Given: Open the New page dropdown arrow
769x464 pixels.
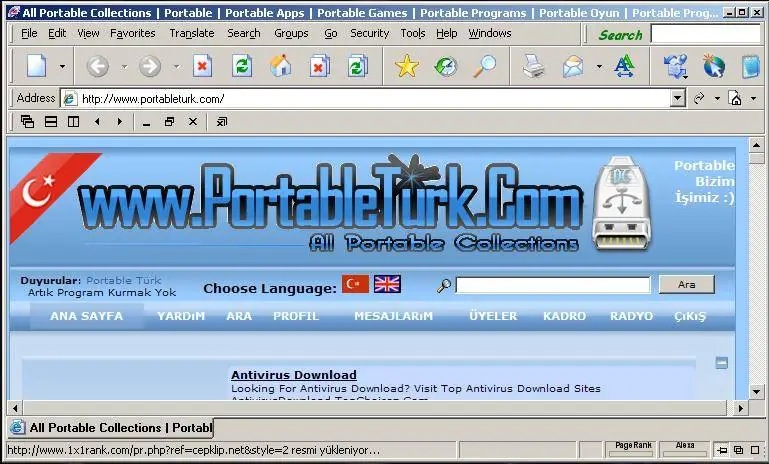Looking at the screenshot, I should (62, 67).
